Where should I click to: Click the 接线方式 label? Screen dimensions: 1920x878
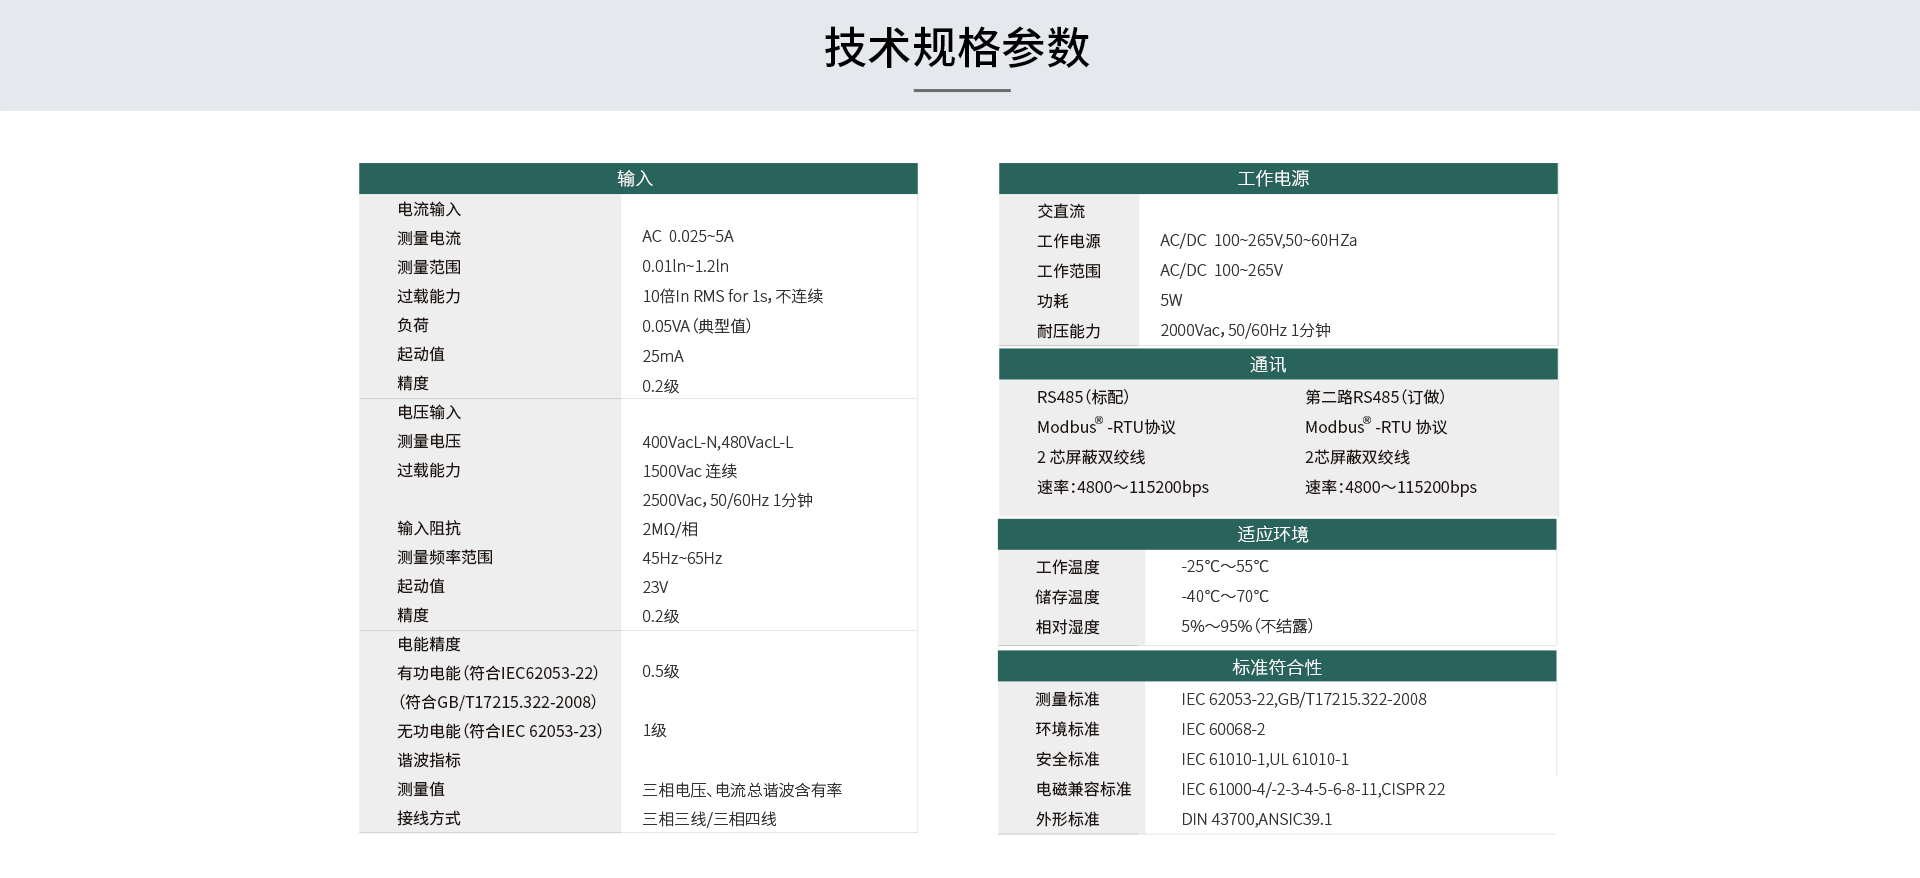(x=429, y=818)
